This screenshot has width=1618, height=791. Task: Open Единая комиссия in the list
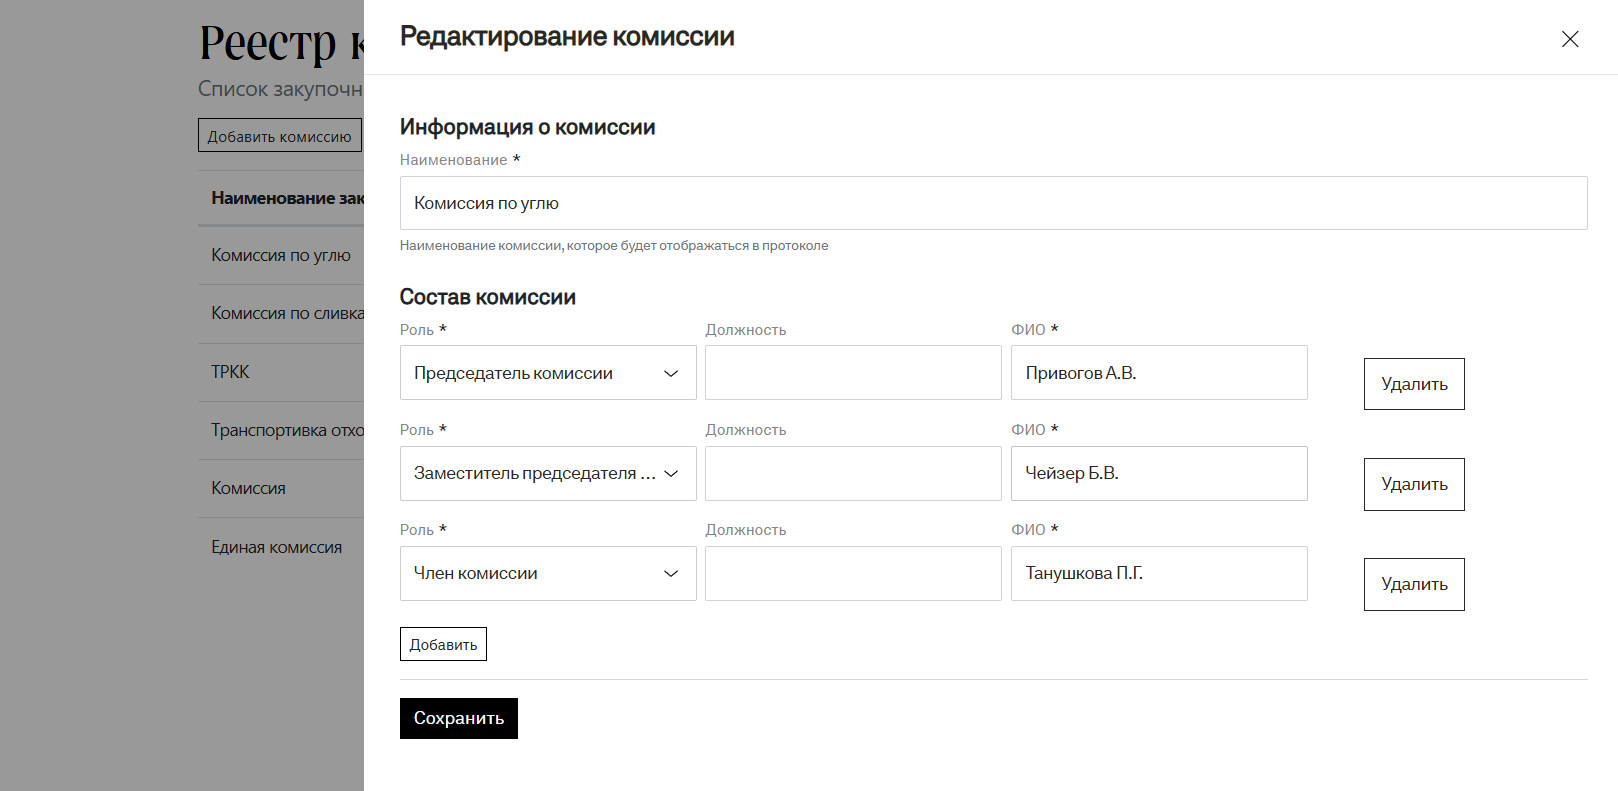click(x=276, y=547)
